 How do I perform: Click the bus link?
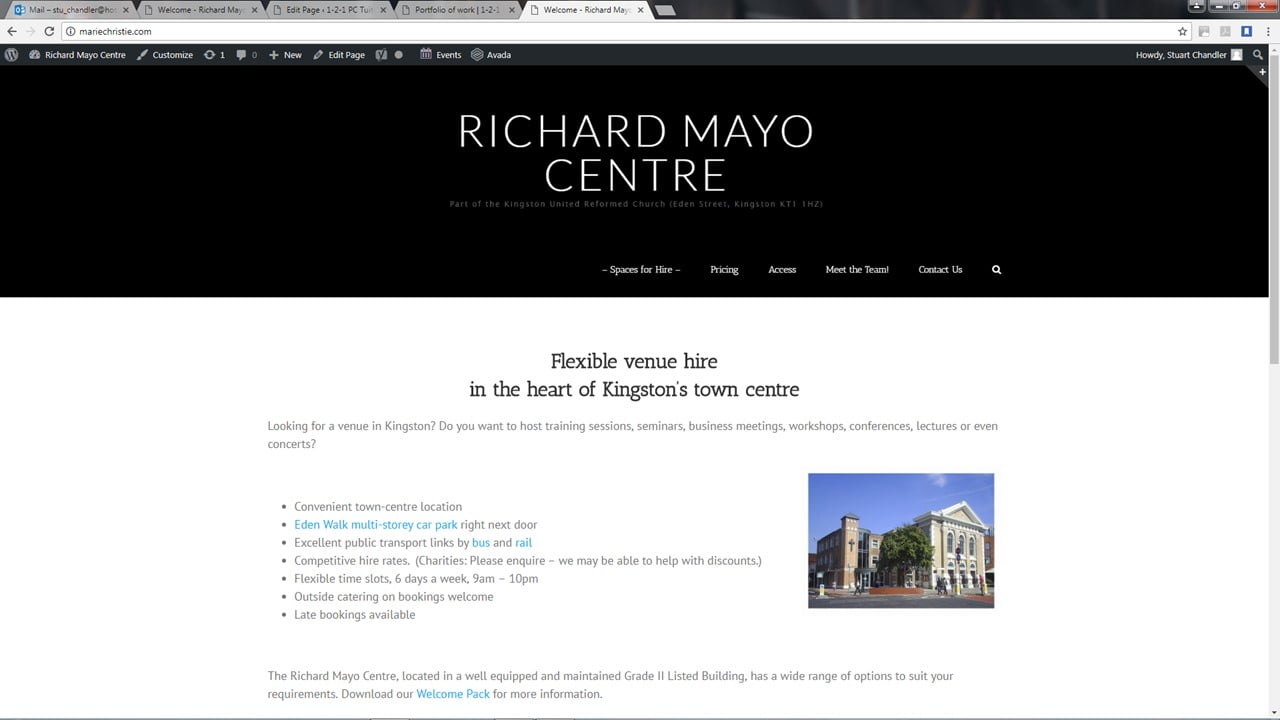(x=481, y=543)
